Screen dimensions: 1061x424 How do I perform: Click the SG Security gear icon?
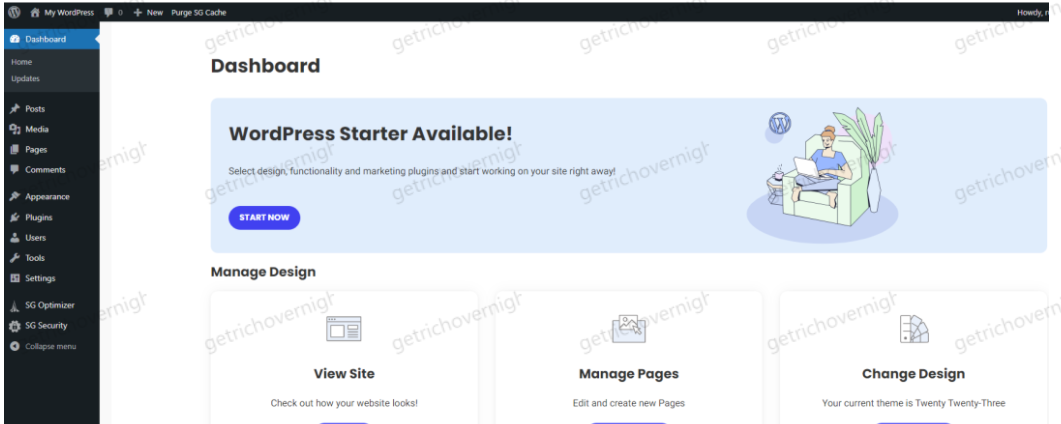[15, 326]
